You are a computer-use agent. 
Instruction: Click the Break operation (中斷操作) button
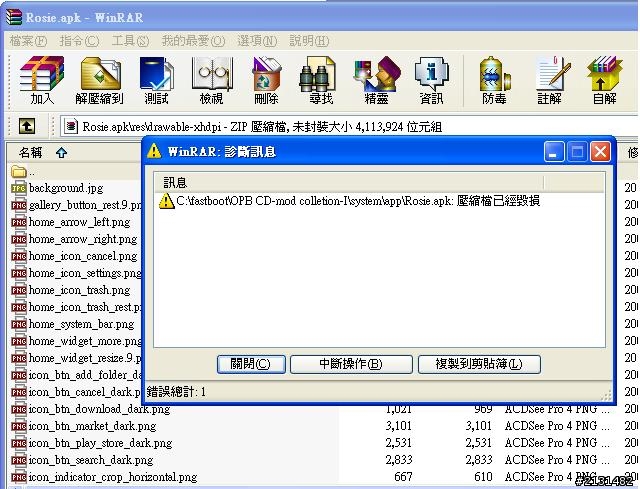351,364
